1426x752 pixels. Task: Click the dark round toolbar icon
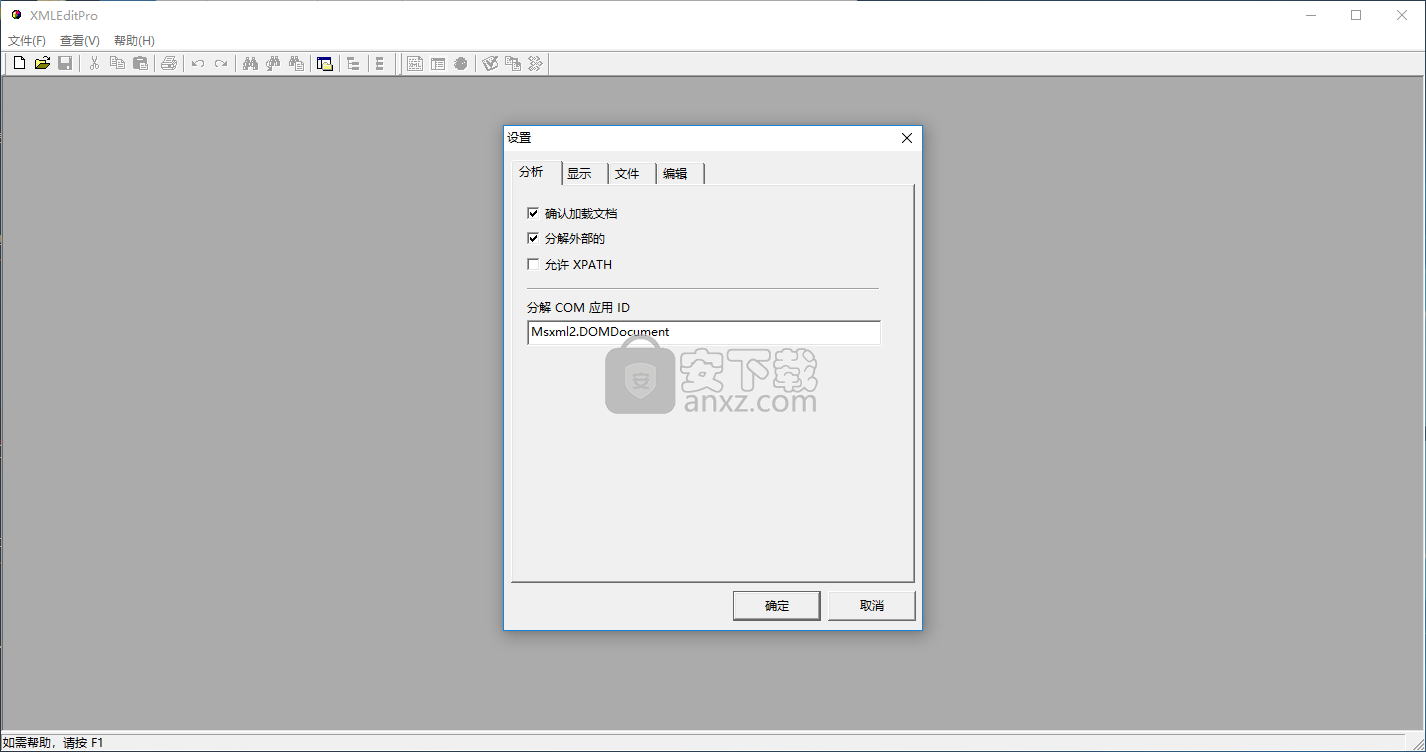(x=461, y=64)
